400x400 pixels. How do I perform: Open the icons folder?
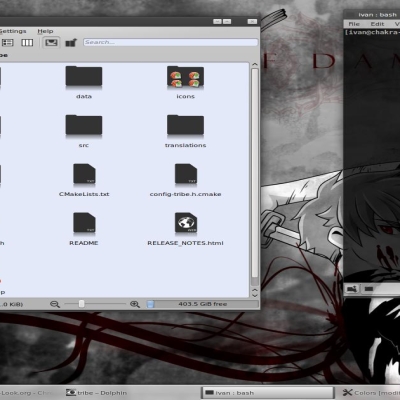[x=185, y=77]
